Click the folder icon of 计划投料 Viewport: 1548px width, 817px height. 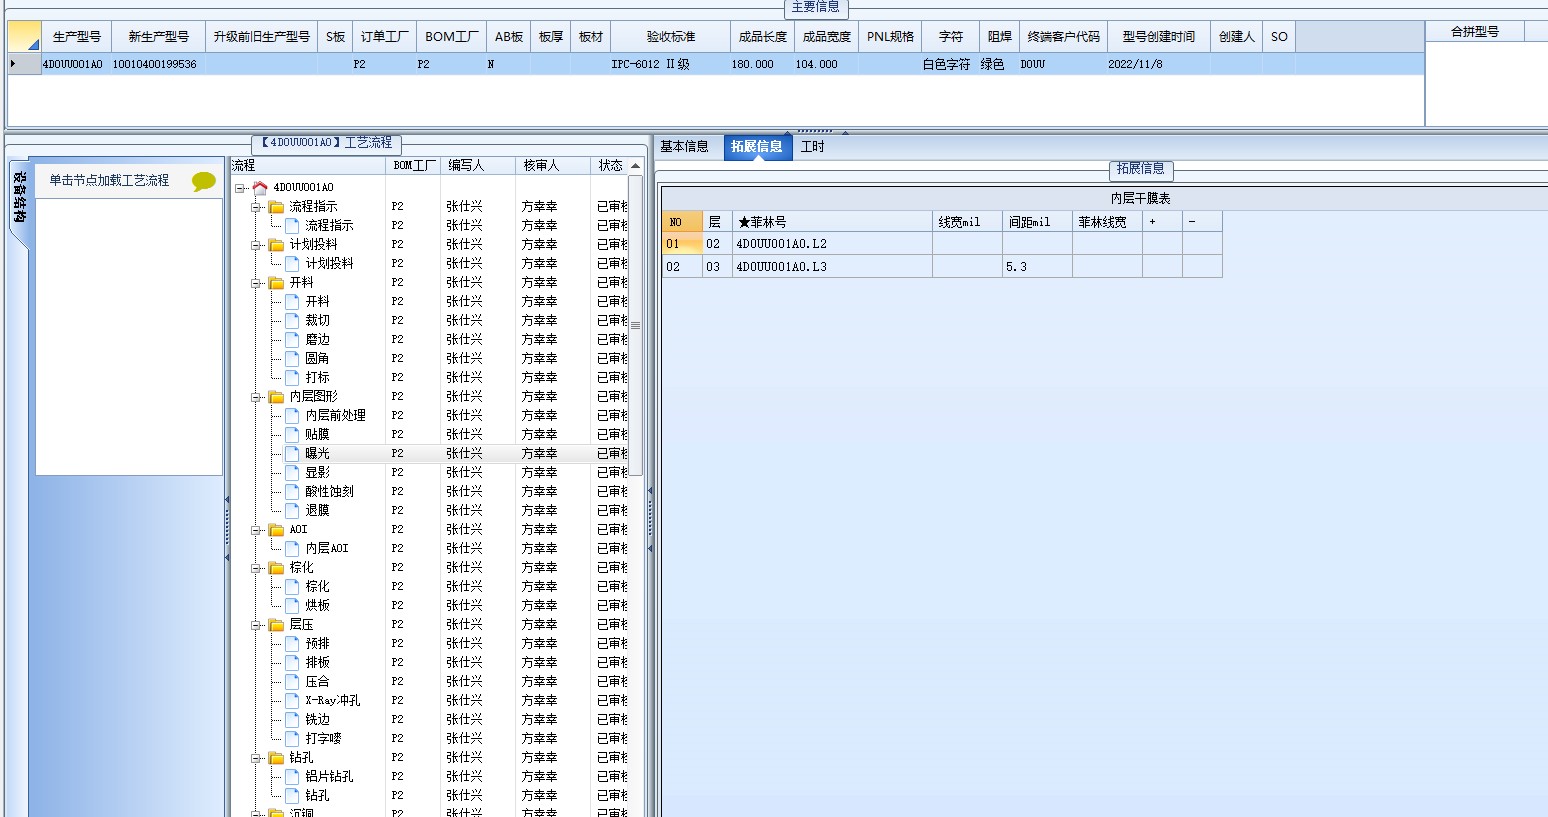click(276, 244)
